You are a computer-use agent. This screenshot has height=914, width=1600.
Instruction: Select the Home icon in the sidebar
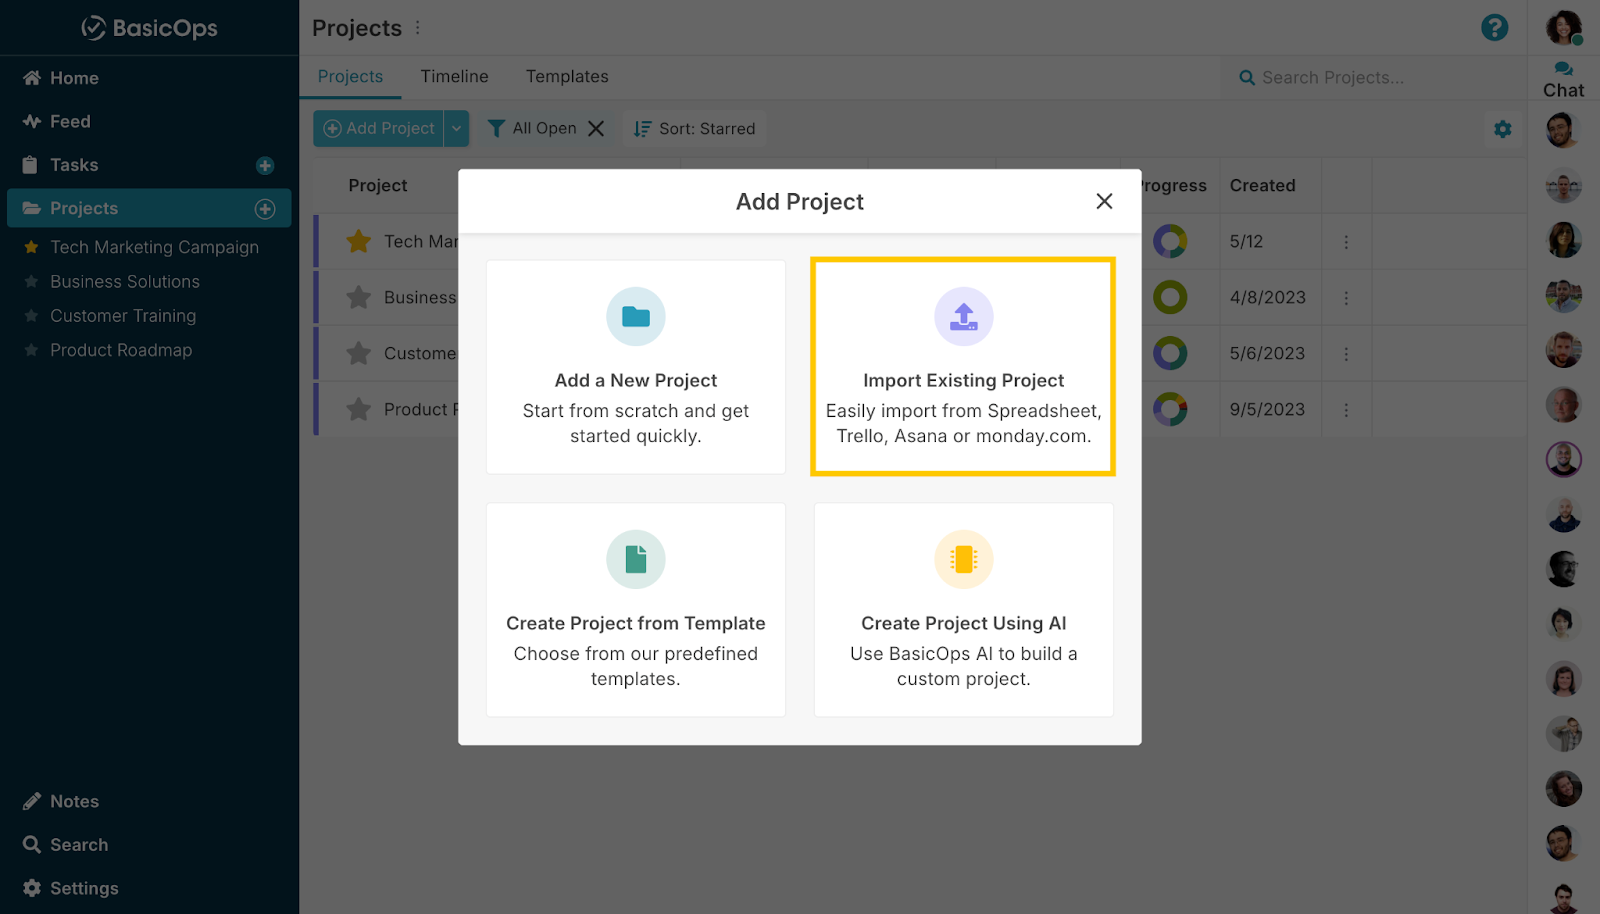pyautogui.click(x=30, y=77)
